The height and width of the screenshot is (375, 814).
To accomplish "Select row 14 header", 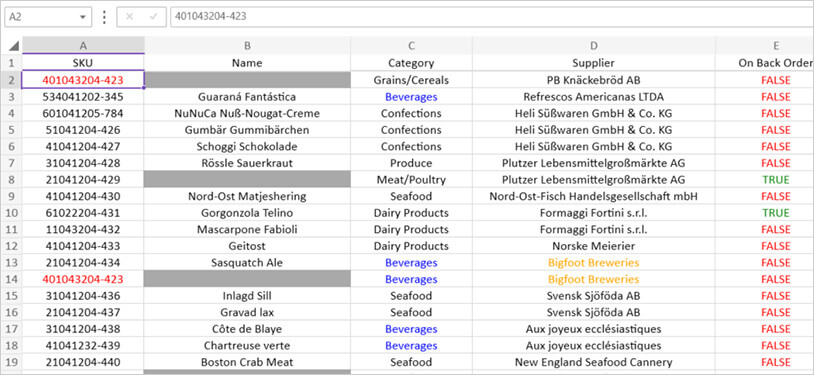I will pos(11,279).
